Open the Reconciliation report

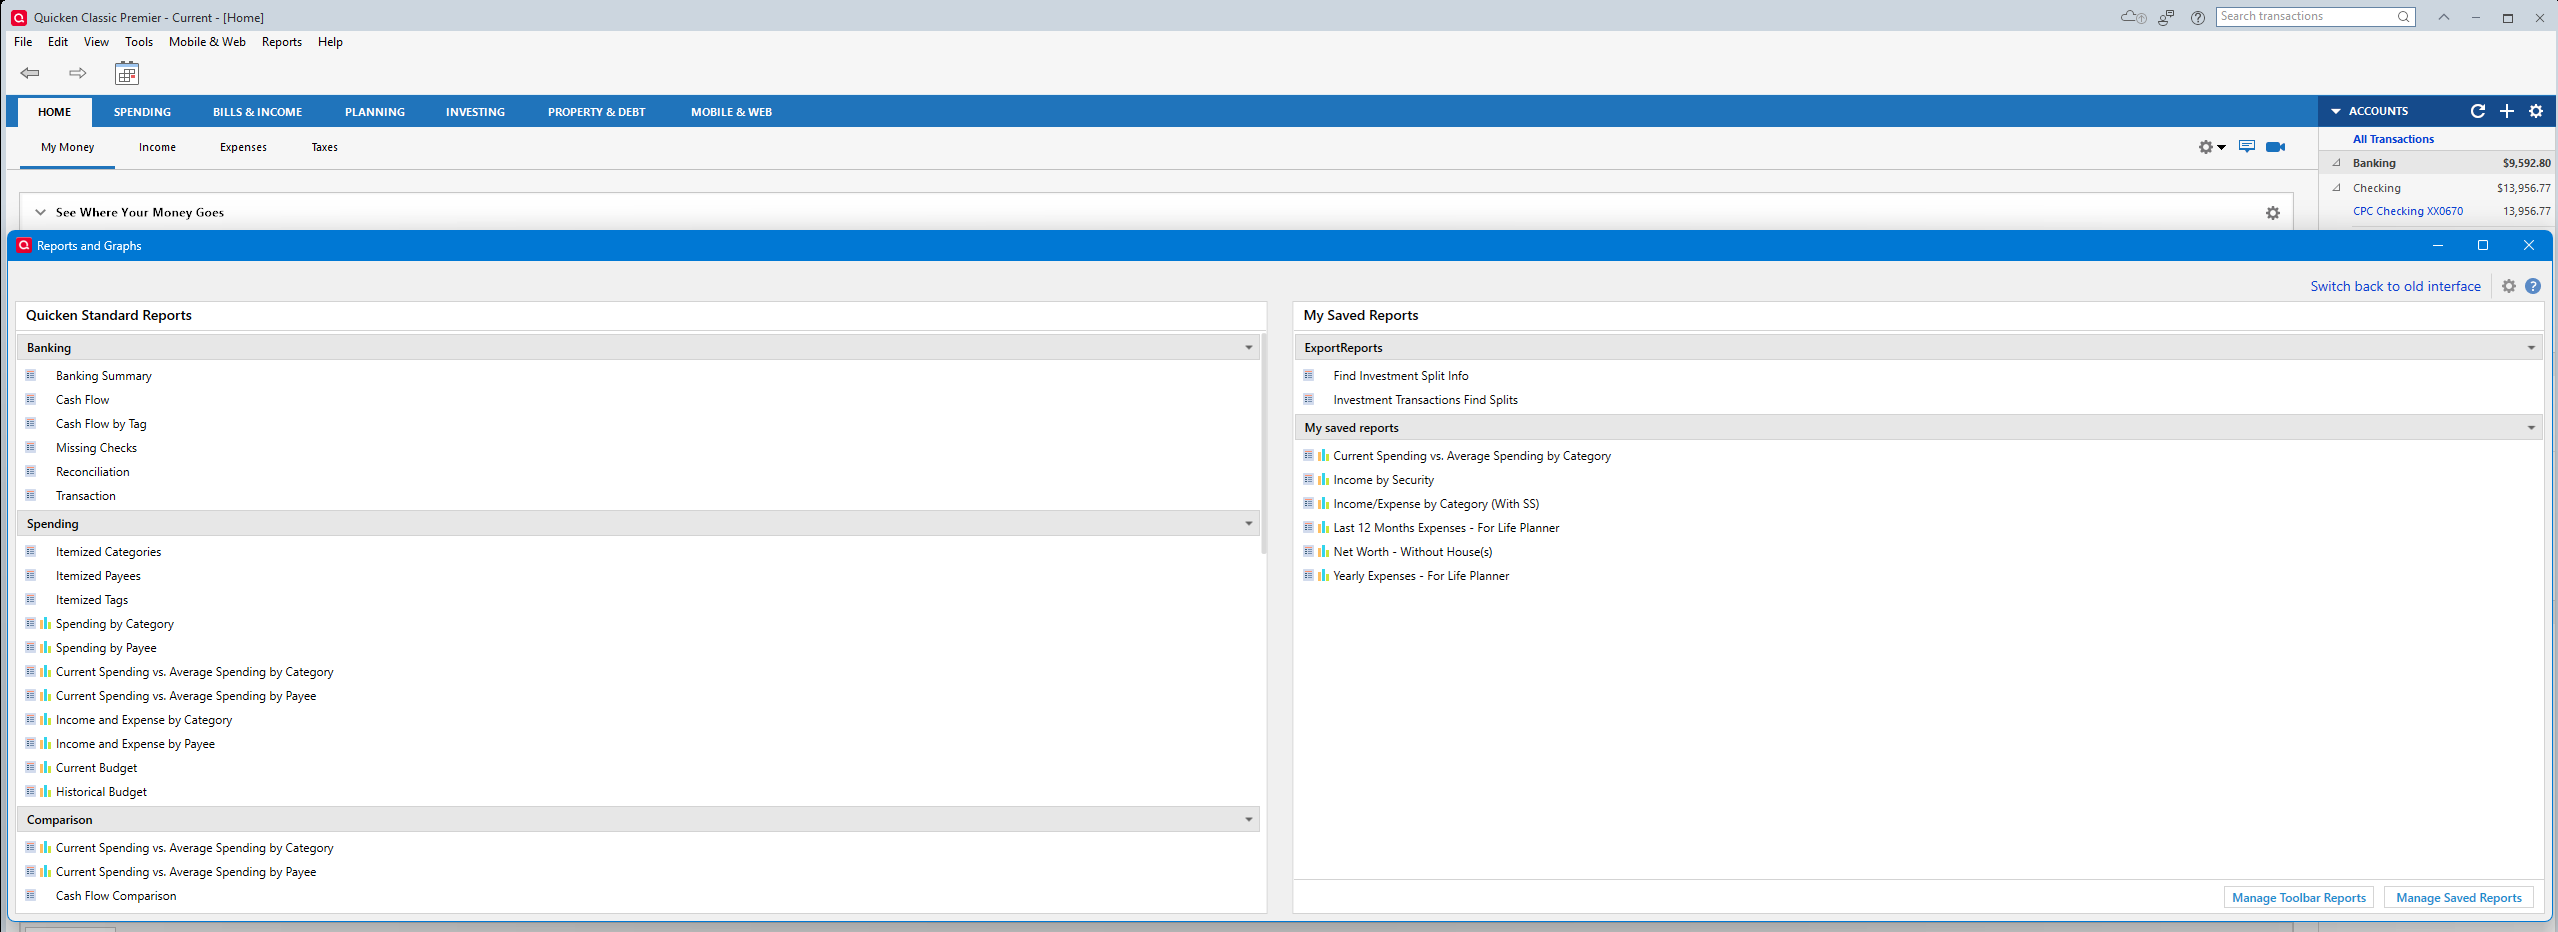pyautogui.click(x=92, y=472)
